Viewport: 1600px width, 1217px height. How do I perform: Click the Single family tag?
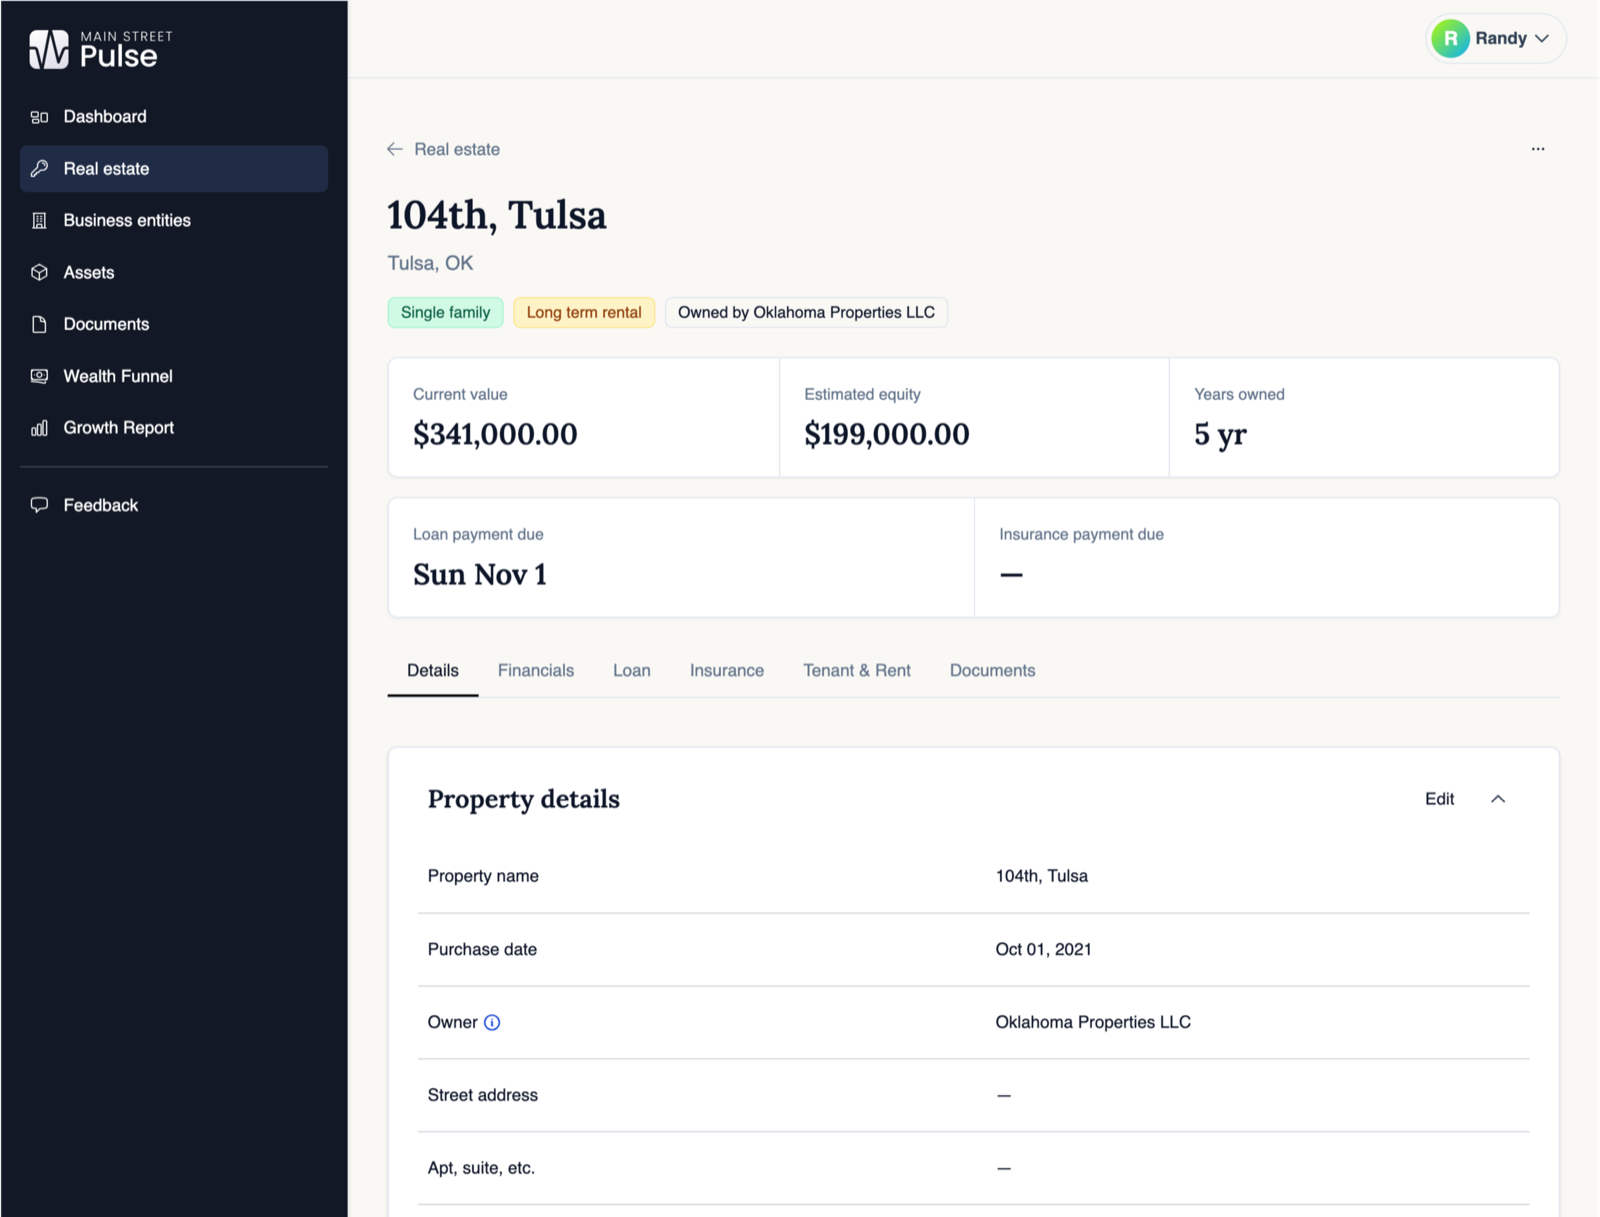[446, 313]
